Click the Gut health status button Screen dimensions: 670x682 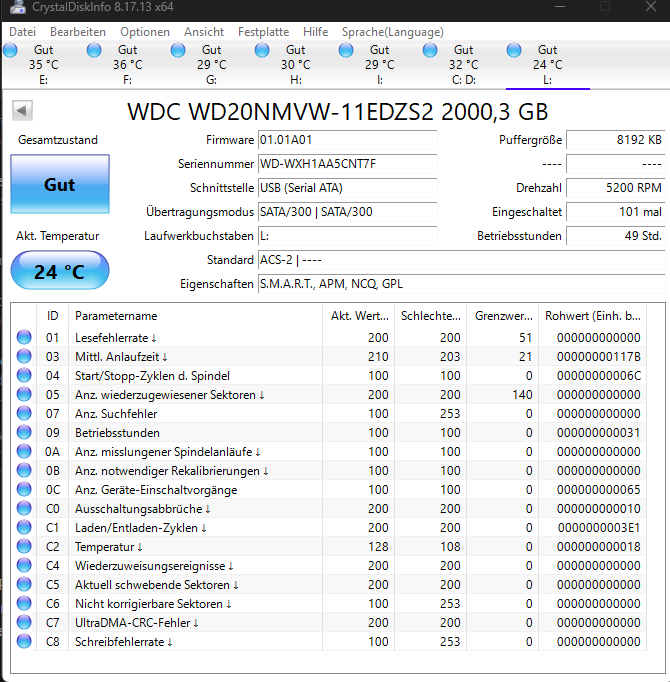pyautogui.click(x=60, y=184)
